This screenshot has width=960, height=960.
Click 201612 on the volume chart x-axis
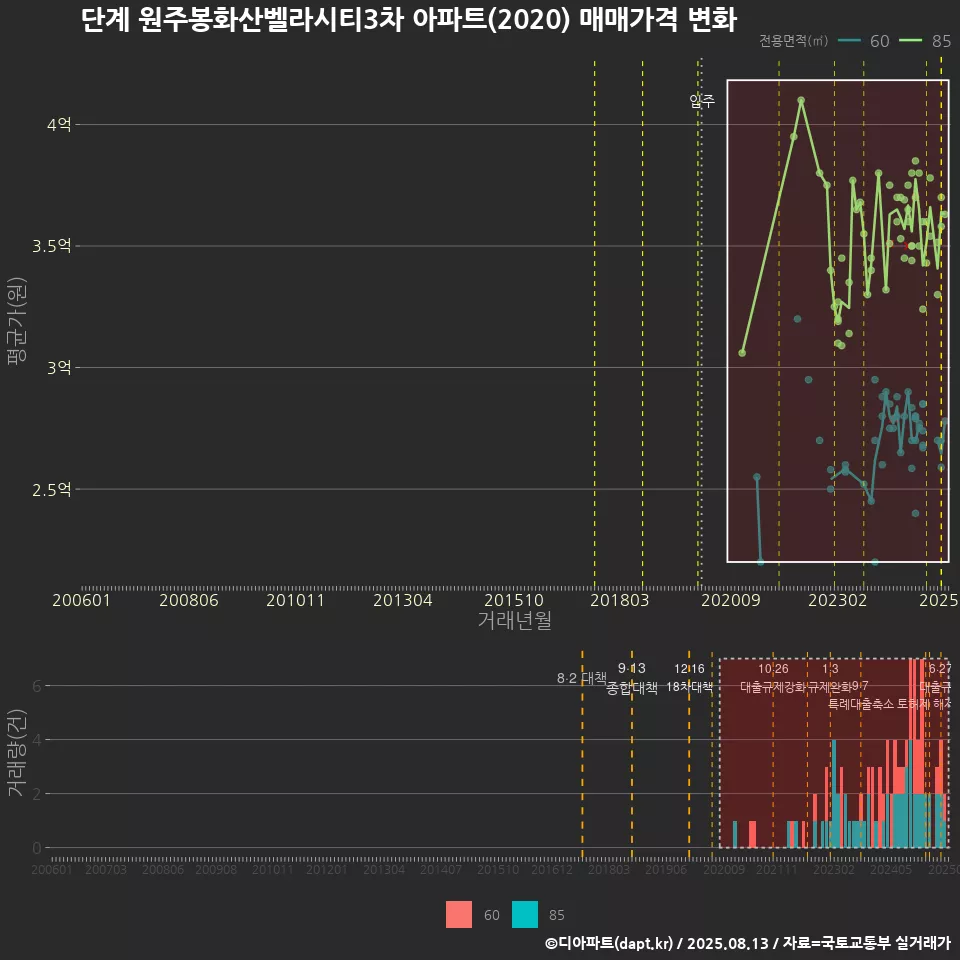coord(552,869)
